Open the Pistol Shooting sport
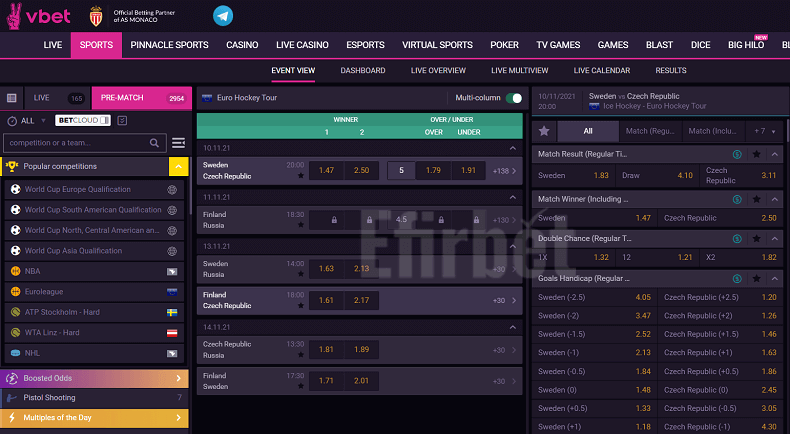 pos(94,398)
